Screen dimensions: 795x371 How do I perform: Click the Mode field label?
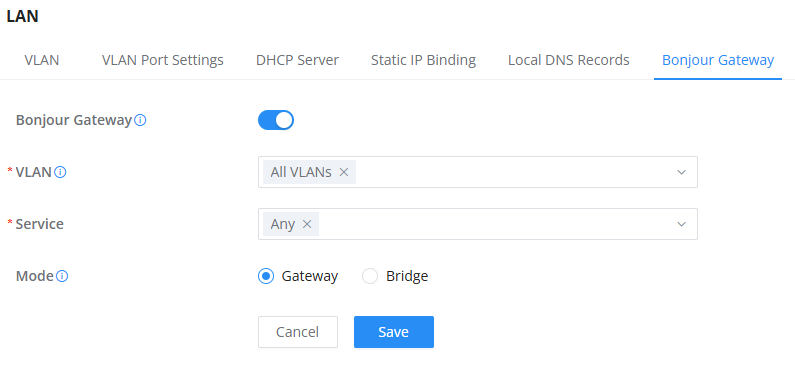pos(34,276)
